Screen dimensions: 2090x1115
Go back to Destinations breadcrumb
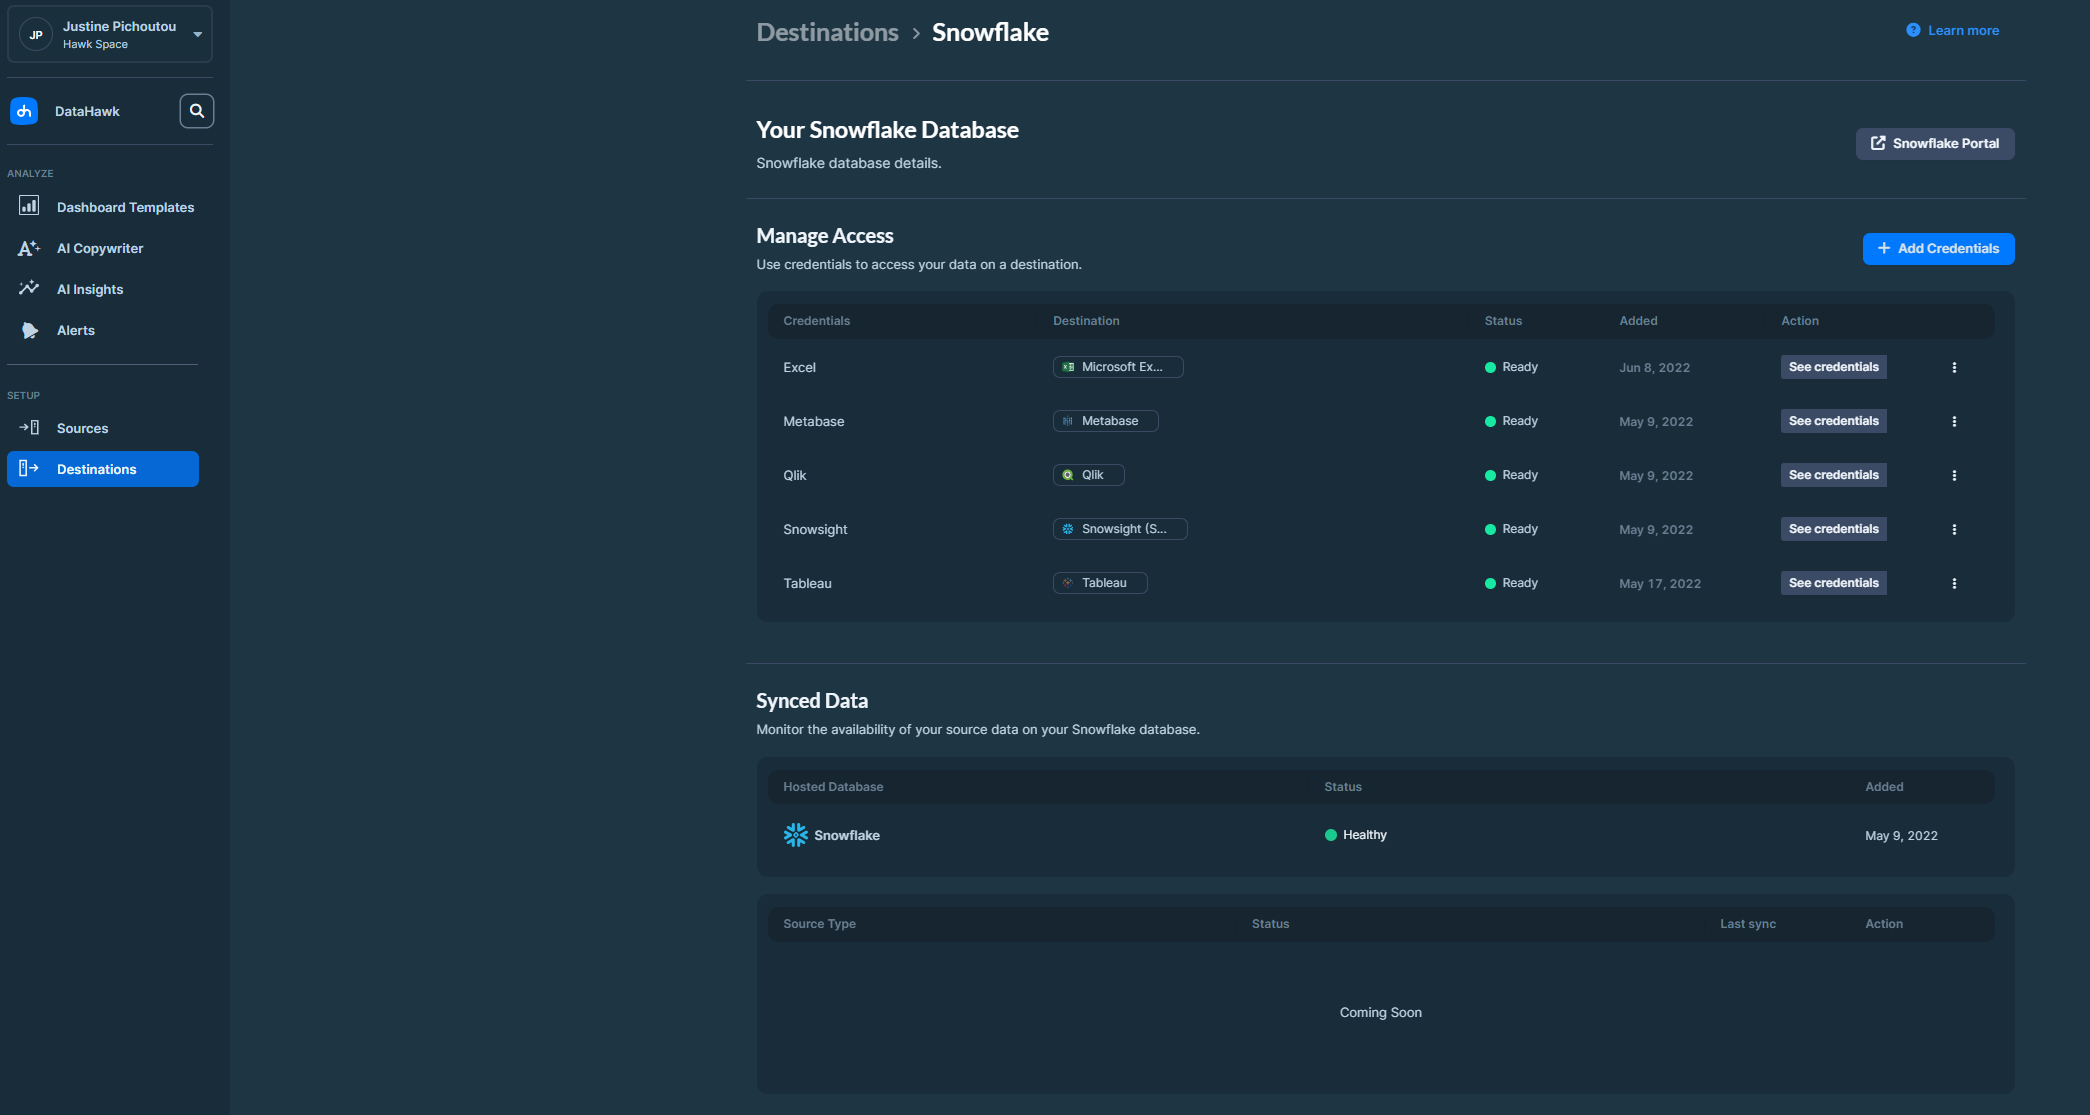point(827,32)
